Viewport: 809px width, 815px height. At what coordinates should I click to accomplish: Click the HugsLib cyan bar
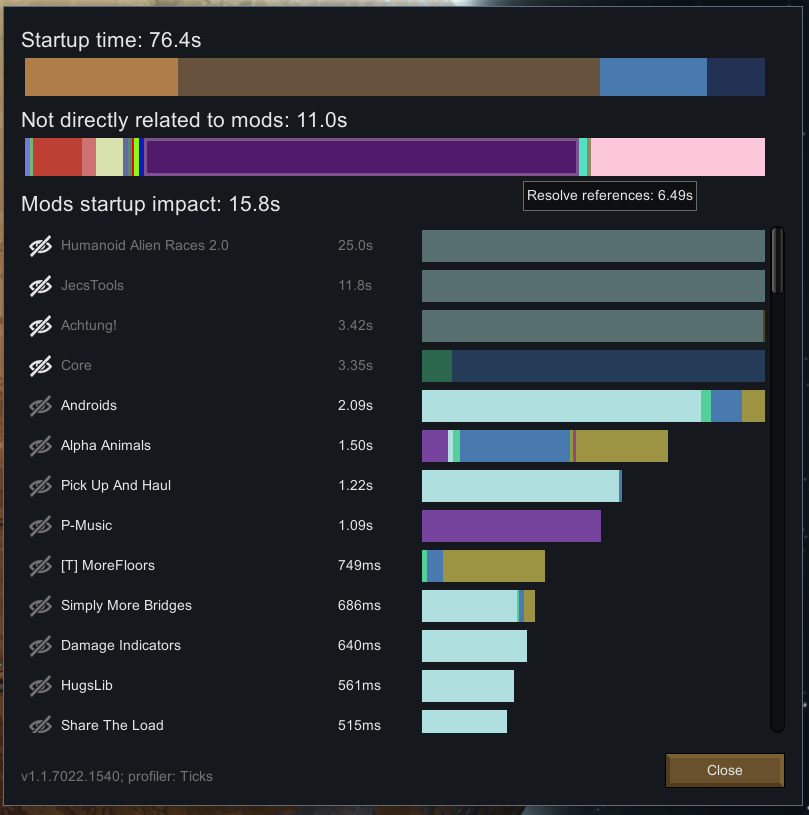tap(468, 686)
